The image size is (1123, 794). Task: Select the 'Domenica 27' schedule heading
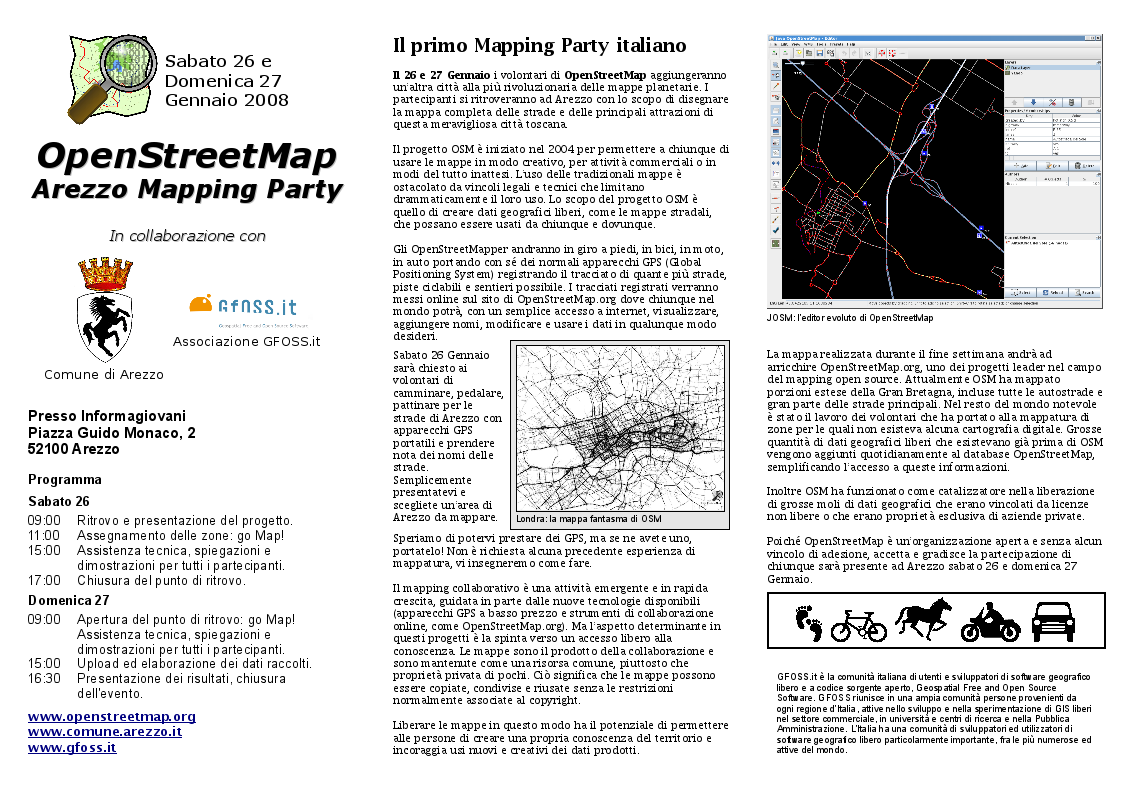[69, 600]
